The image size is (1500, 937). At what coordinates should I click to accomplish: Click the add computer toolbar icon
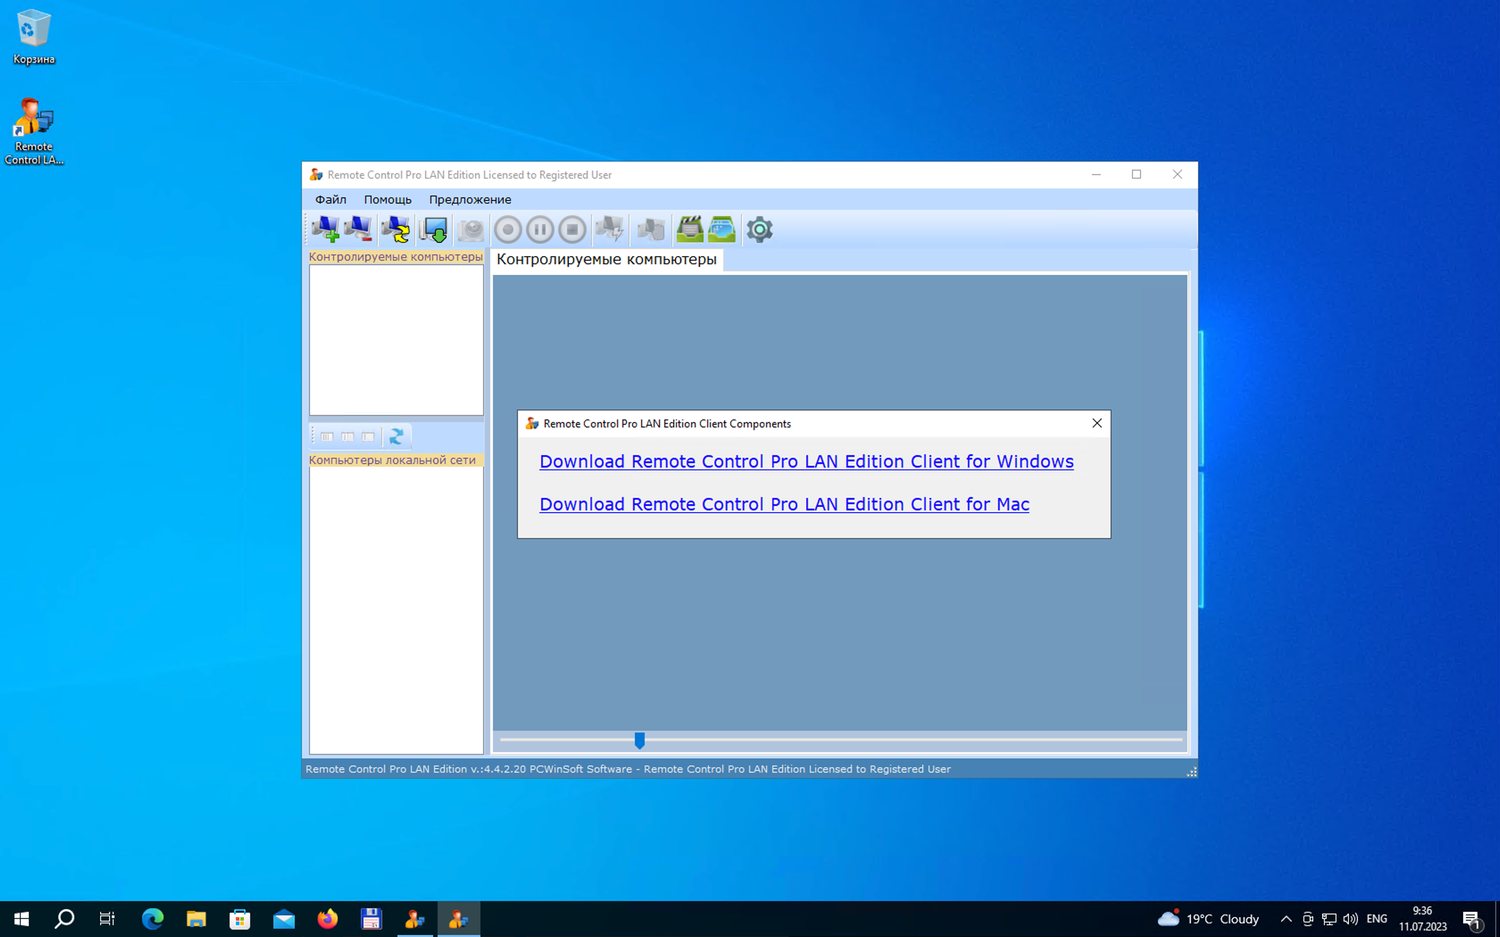pyautogui.click(x=325, y=229)
